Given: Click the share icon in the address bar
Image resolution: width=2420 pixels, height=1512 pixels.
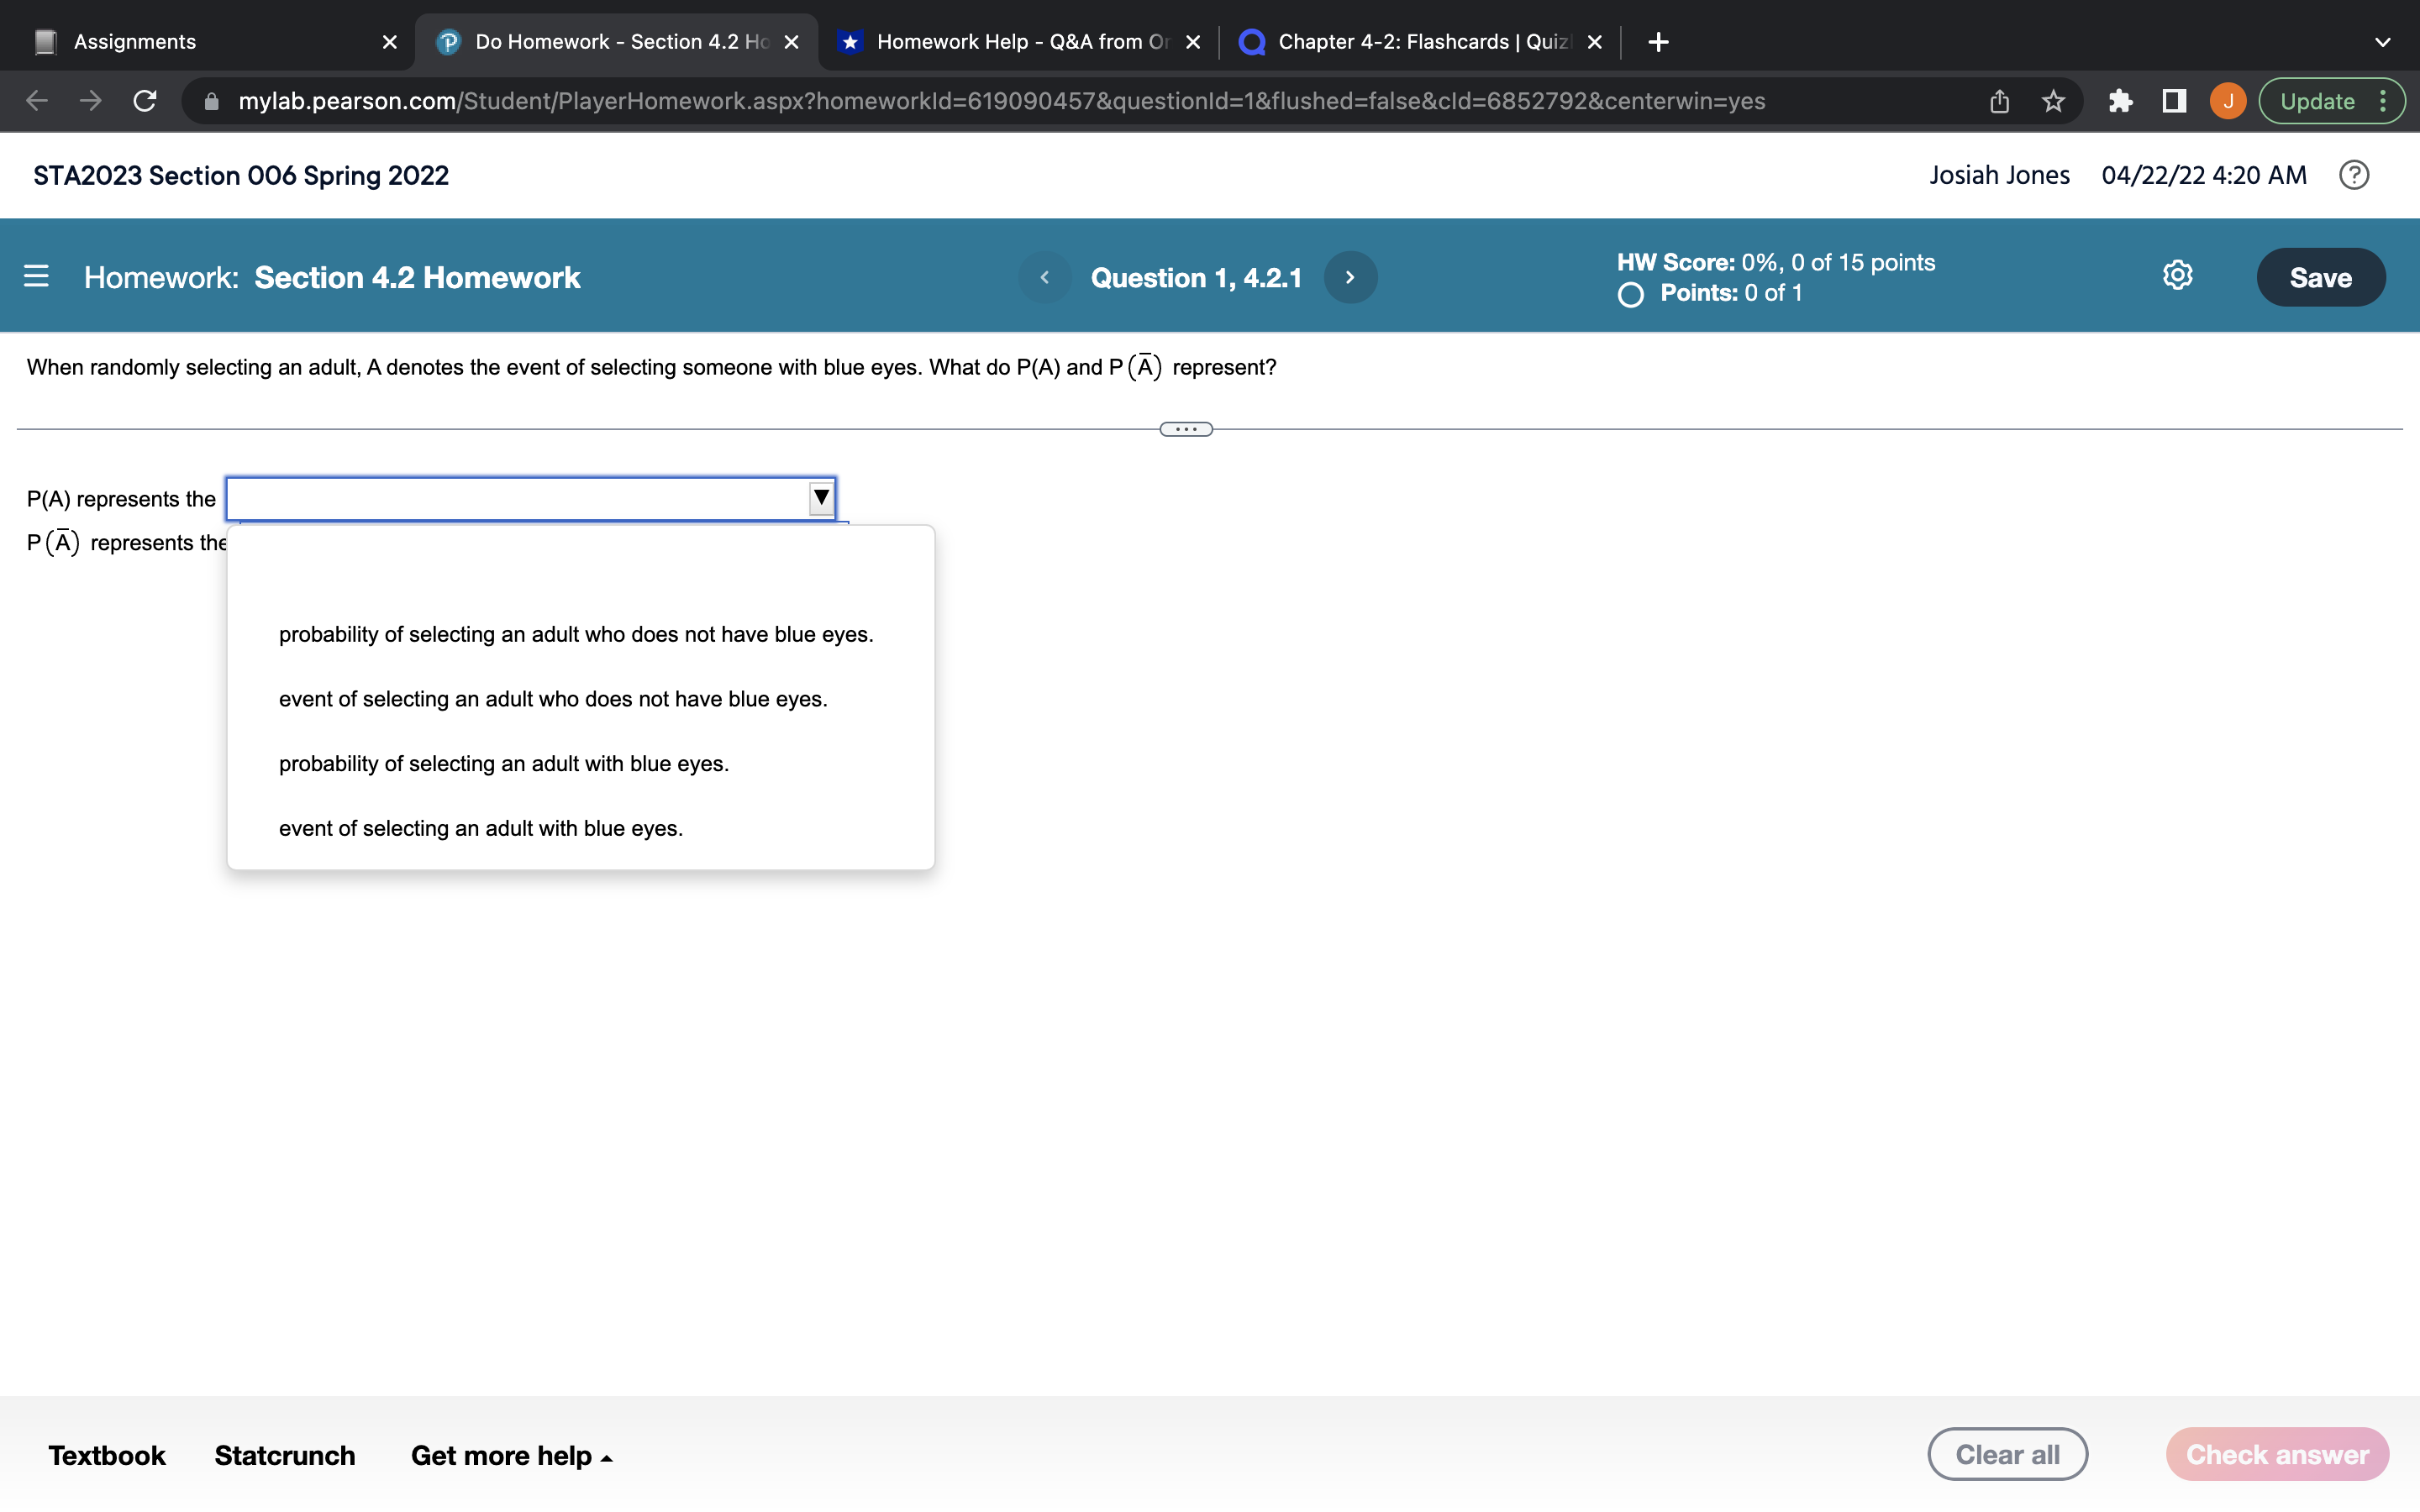Looking at the screenshot, I should 1997,100.
